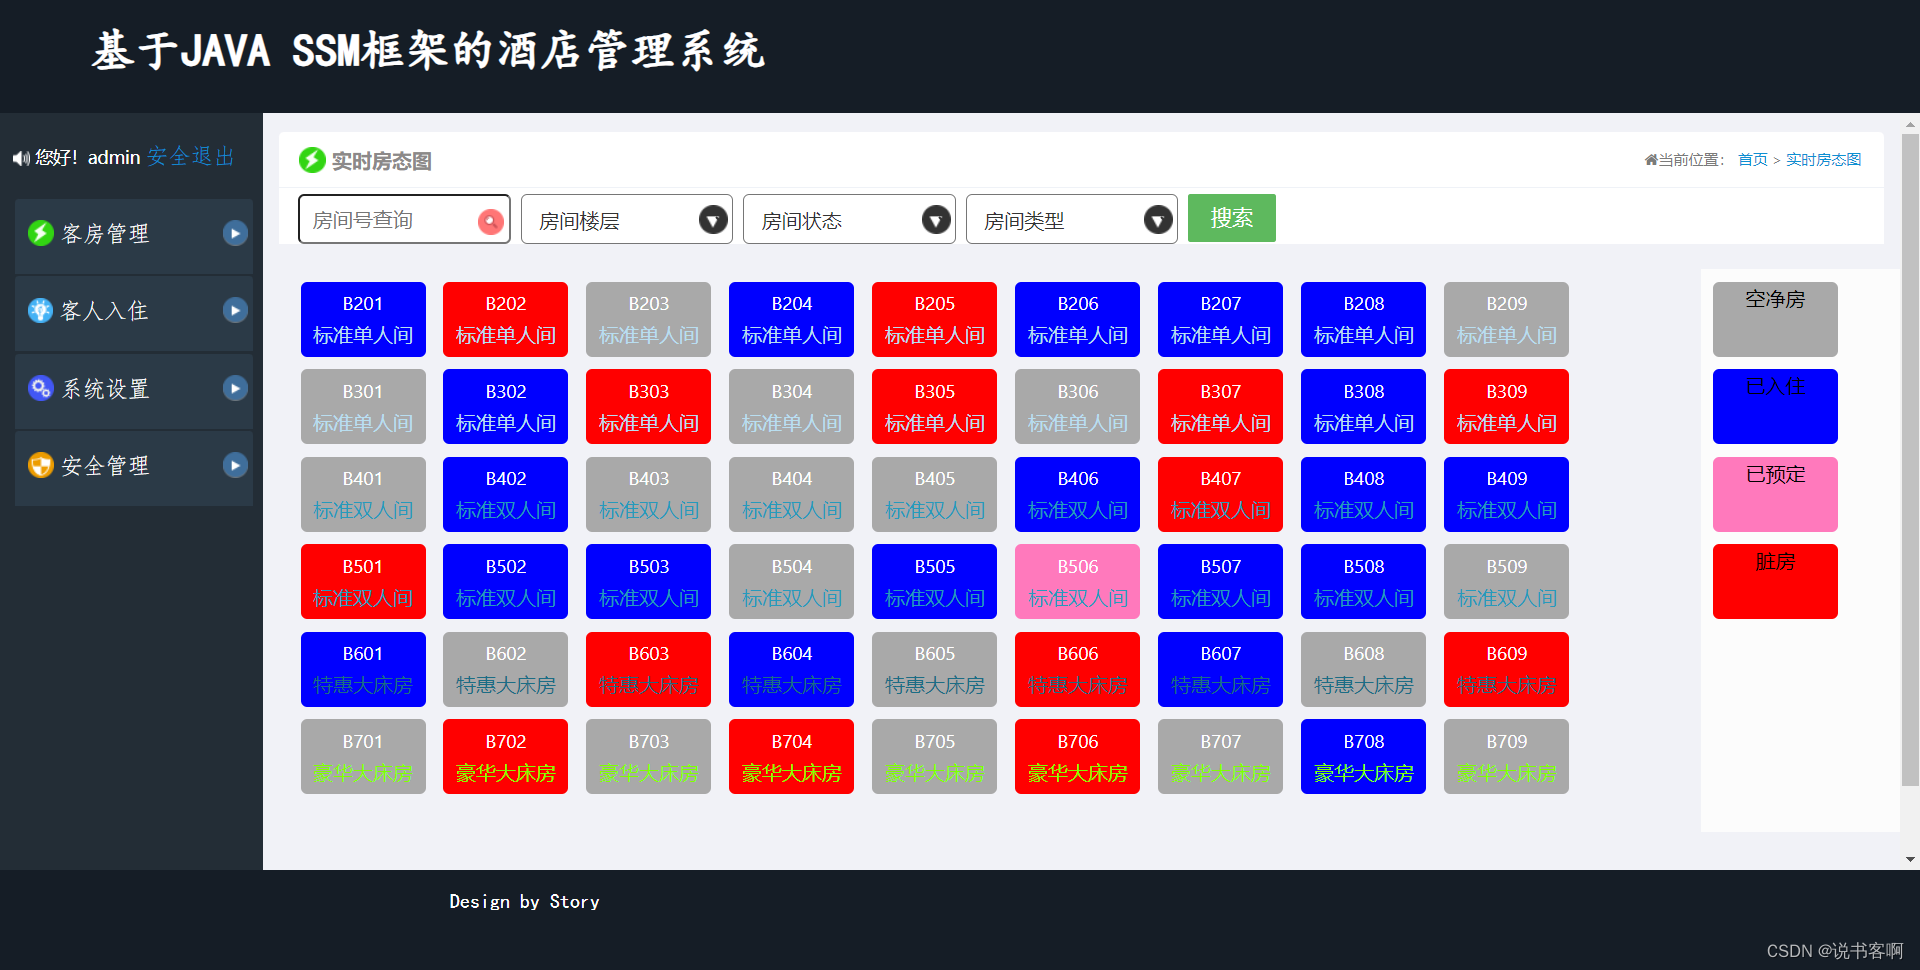Open the 房间状态 dropdown

(x=849, y=219)
